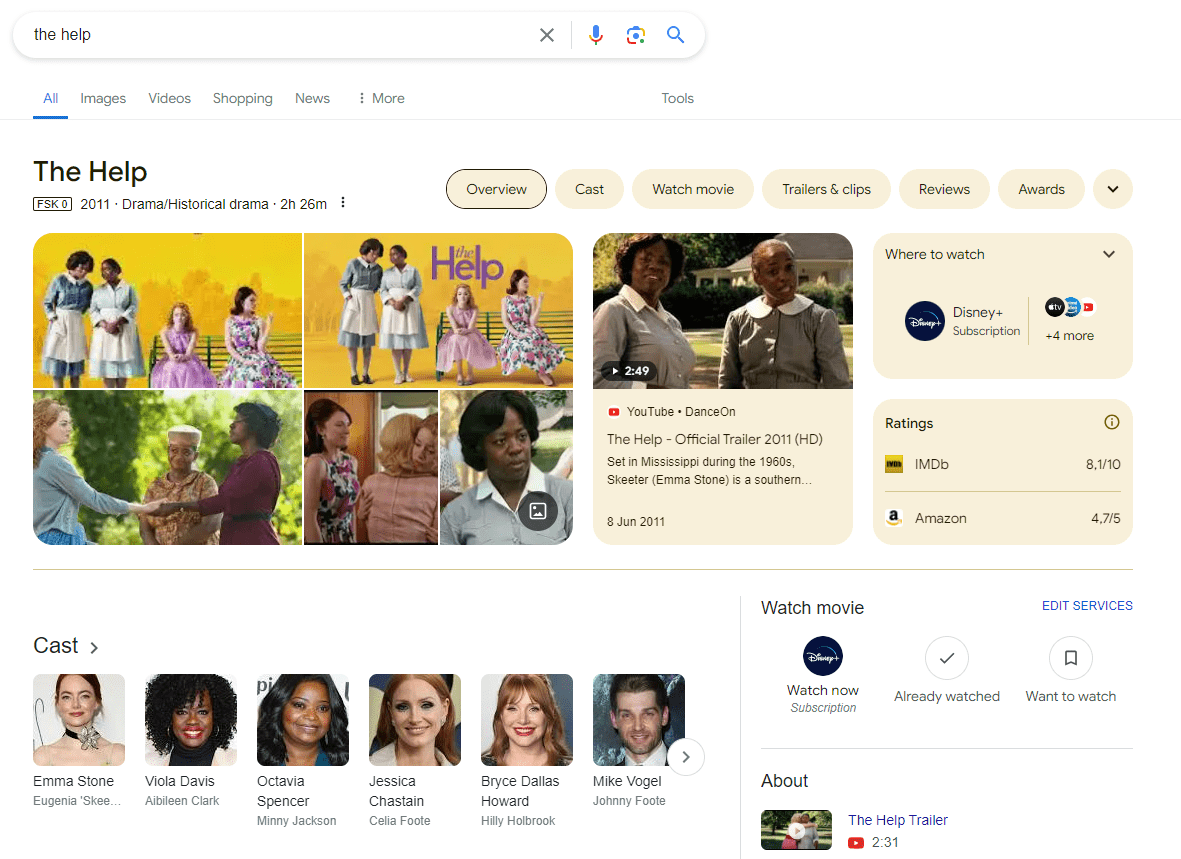Viewport: 1181px width, 859px height.
Task: Open the three-dot menu next to 2h 26m
Action: point(343,203)
